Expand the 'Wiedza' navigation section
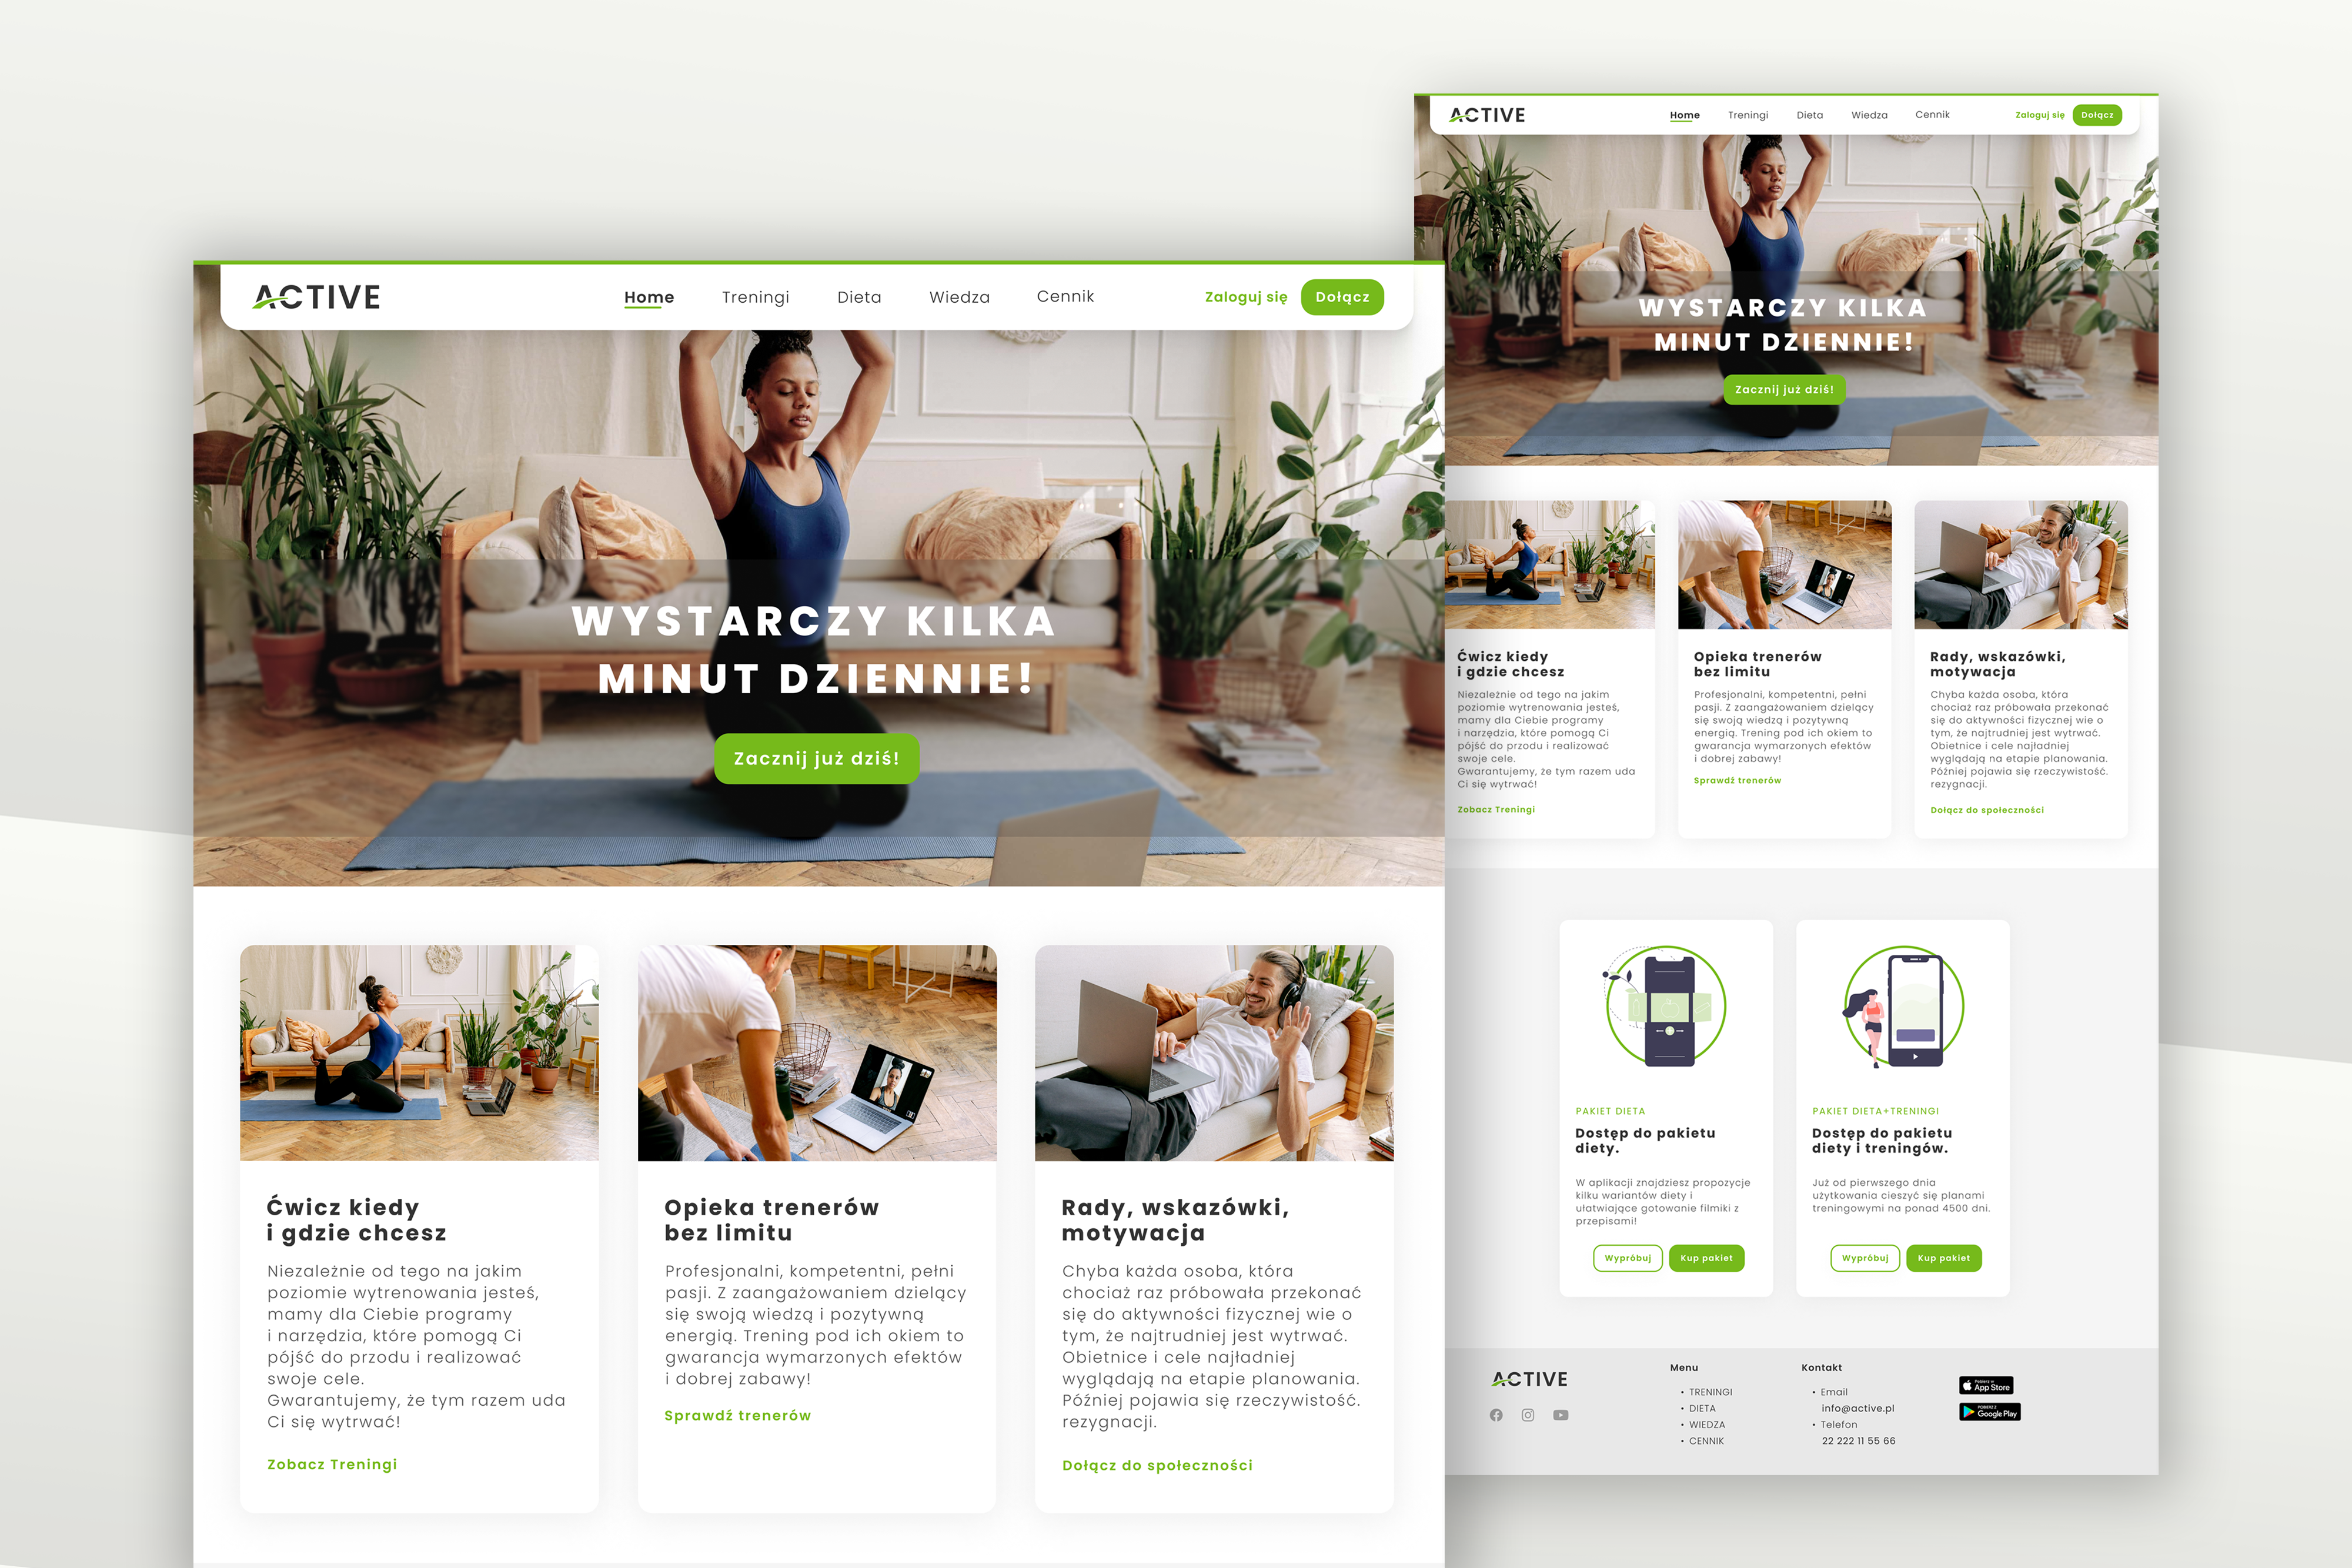Image resolution: width=2352 pixels, height=1568 pixels. coord(959,294)
